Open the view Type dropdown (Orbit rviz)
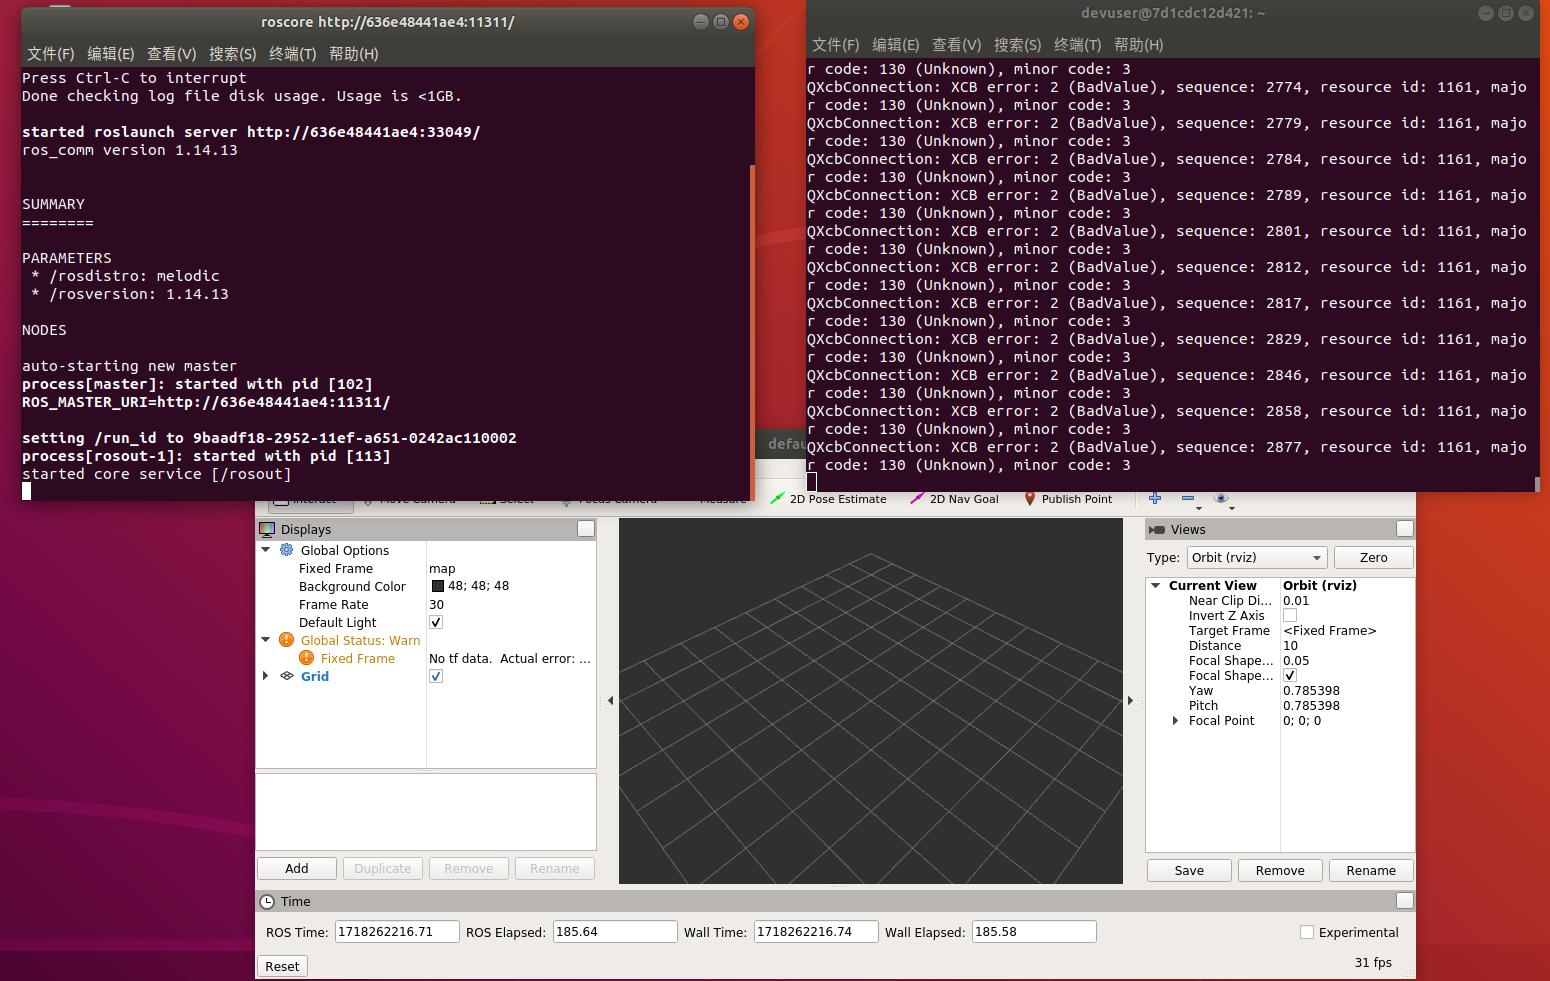The width and height of the screenshot is (1550, 981). (x=1257, y=558)
